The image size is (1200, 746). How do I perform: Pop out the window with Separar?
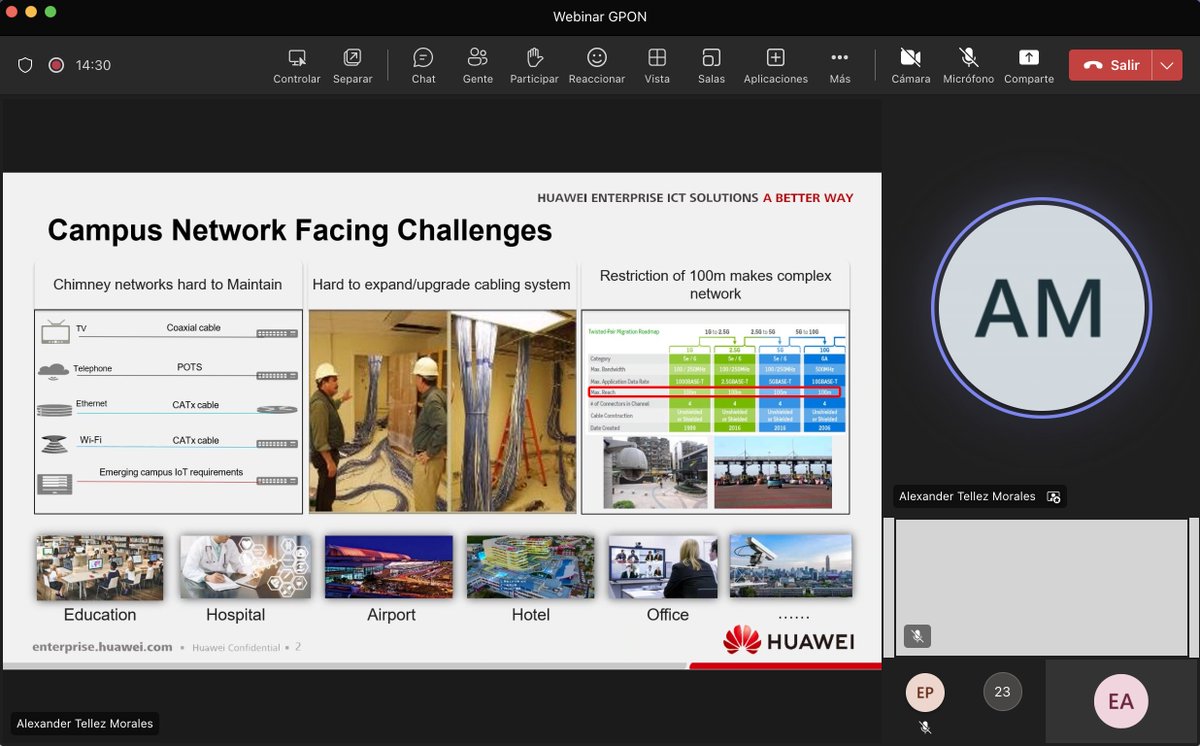click(352, 64)
